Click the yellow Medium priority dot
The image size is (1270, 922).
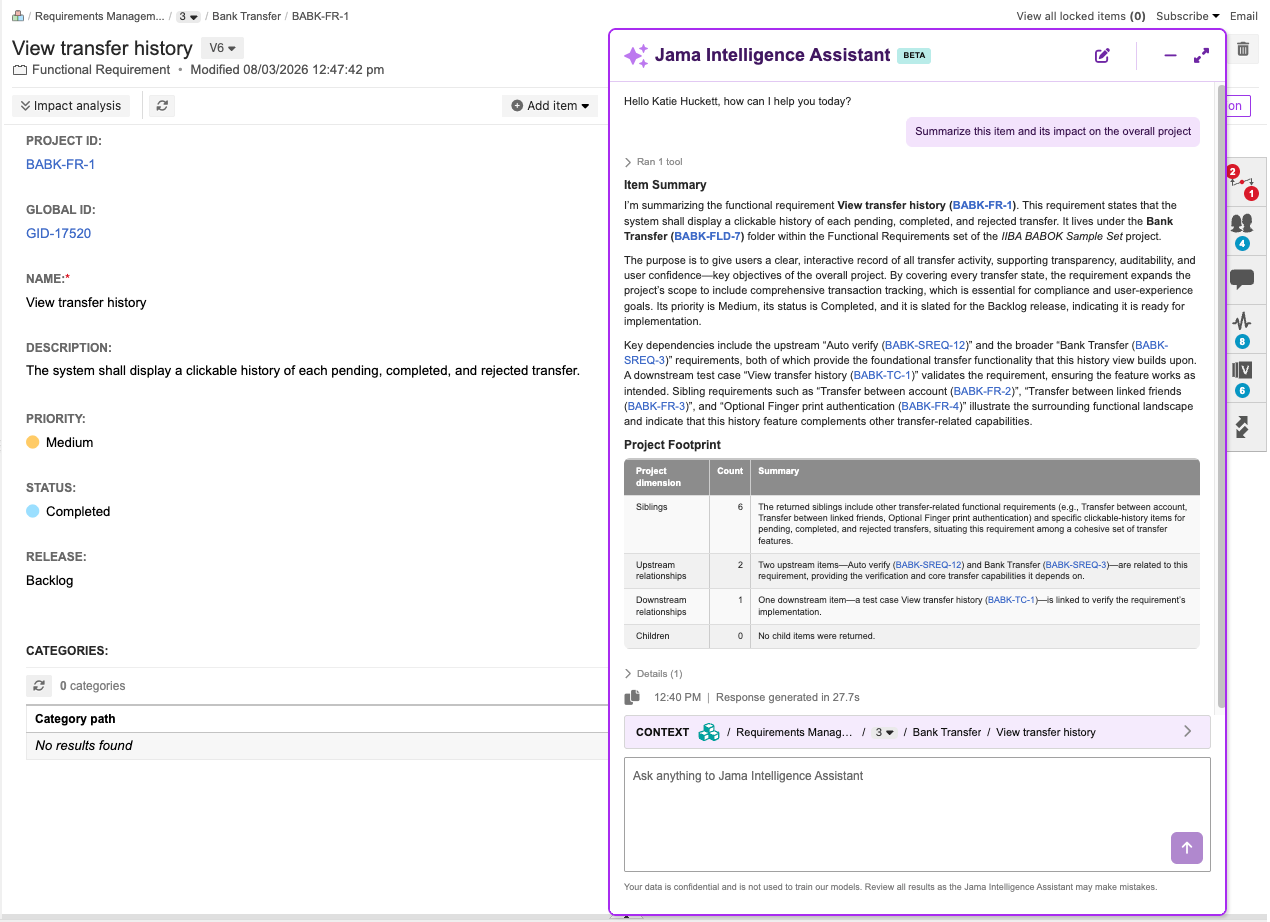pos(33,442)
